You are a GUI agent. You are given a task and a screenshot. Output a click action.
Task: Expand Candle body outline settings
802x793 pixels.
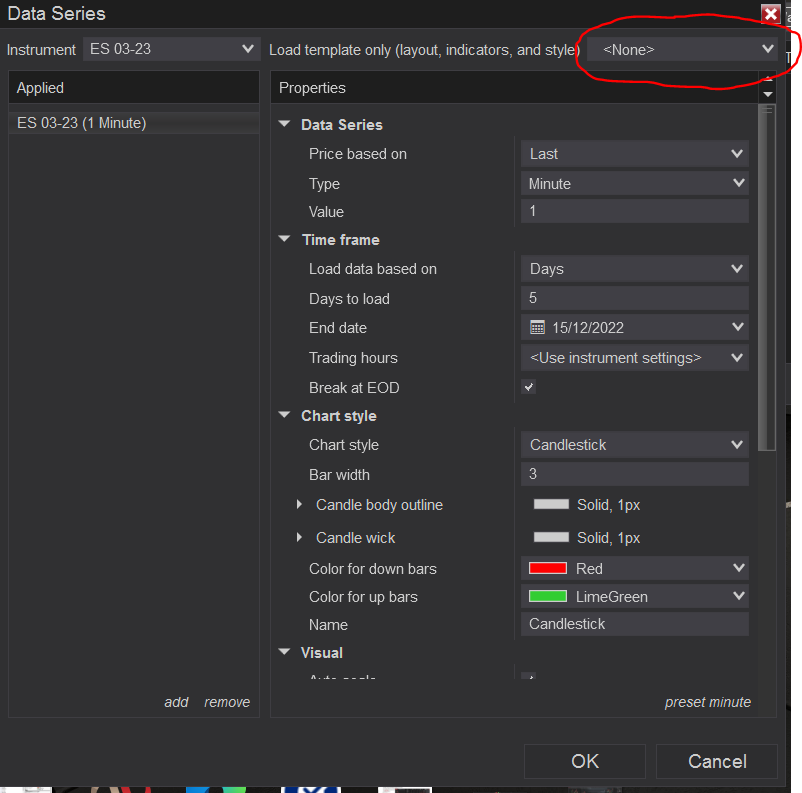tap(299, 504)
